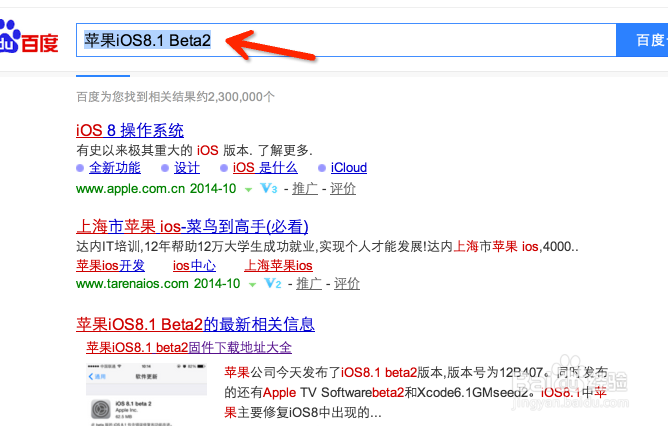Open 苹果iOS8.1 beta2固件下载地址大全 link
This screenshot has width=668, height=426.
coord(189,348)
